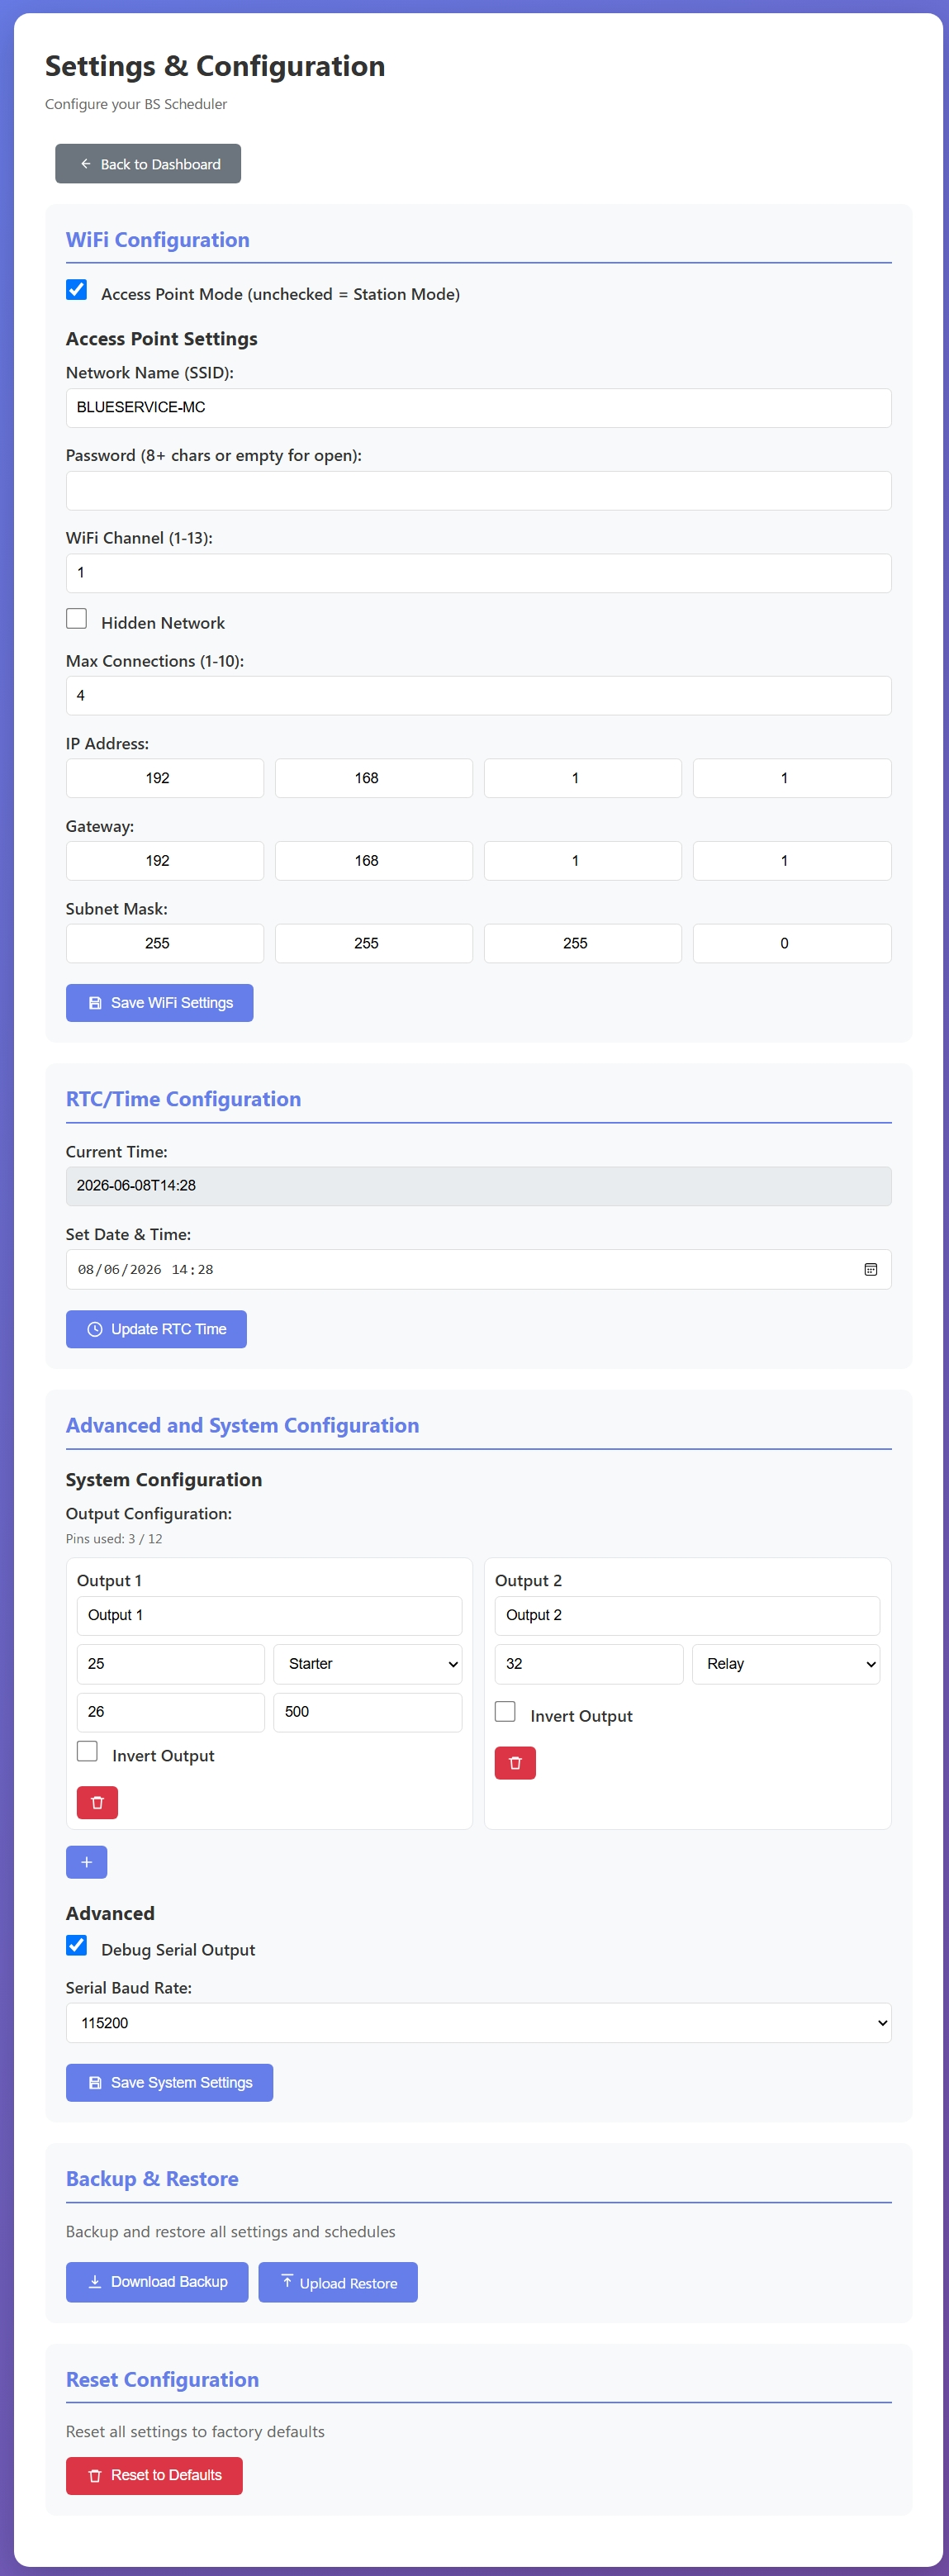Click Download Backup button

pos(157,2282)
